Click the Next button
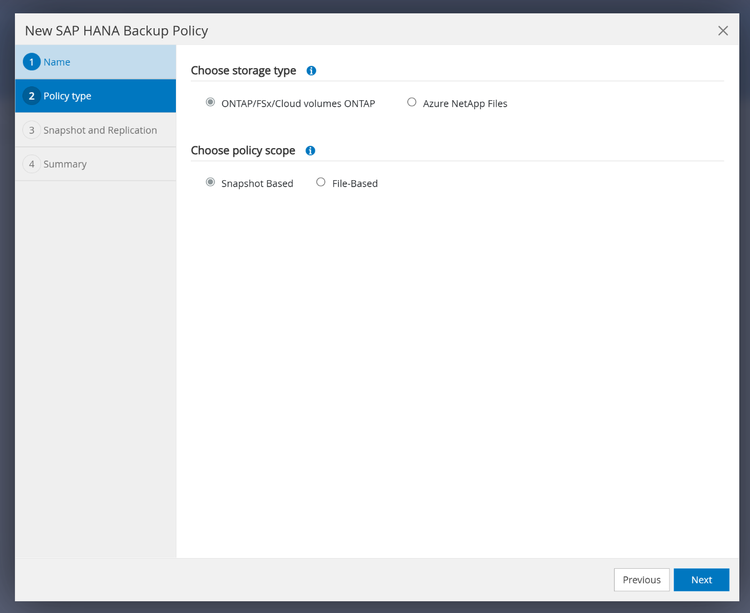The height and width of the screenshot is (613, 750). pyautogui.click(x=701, y=580)
